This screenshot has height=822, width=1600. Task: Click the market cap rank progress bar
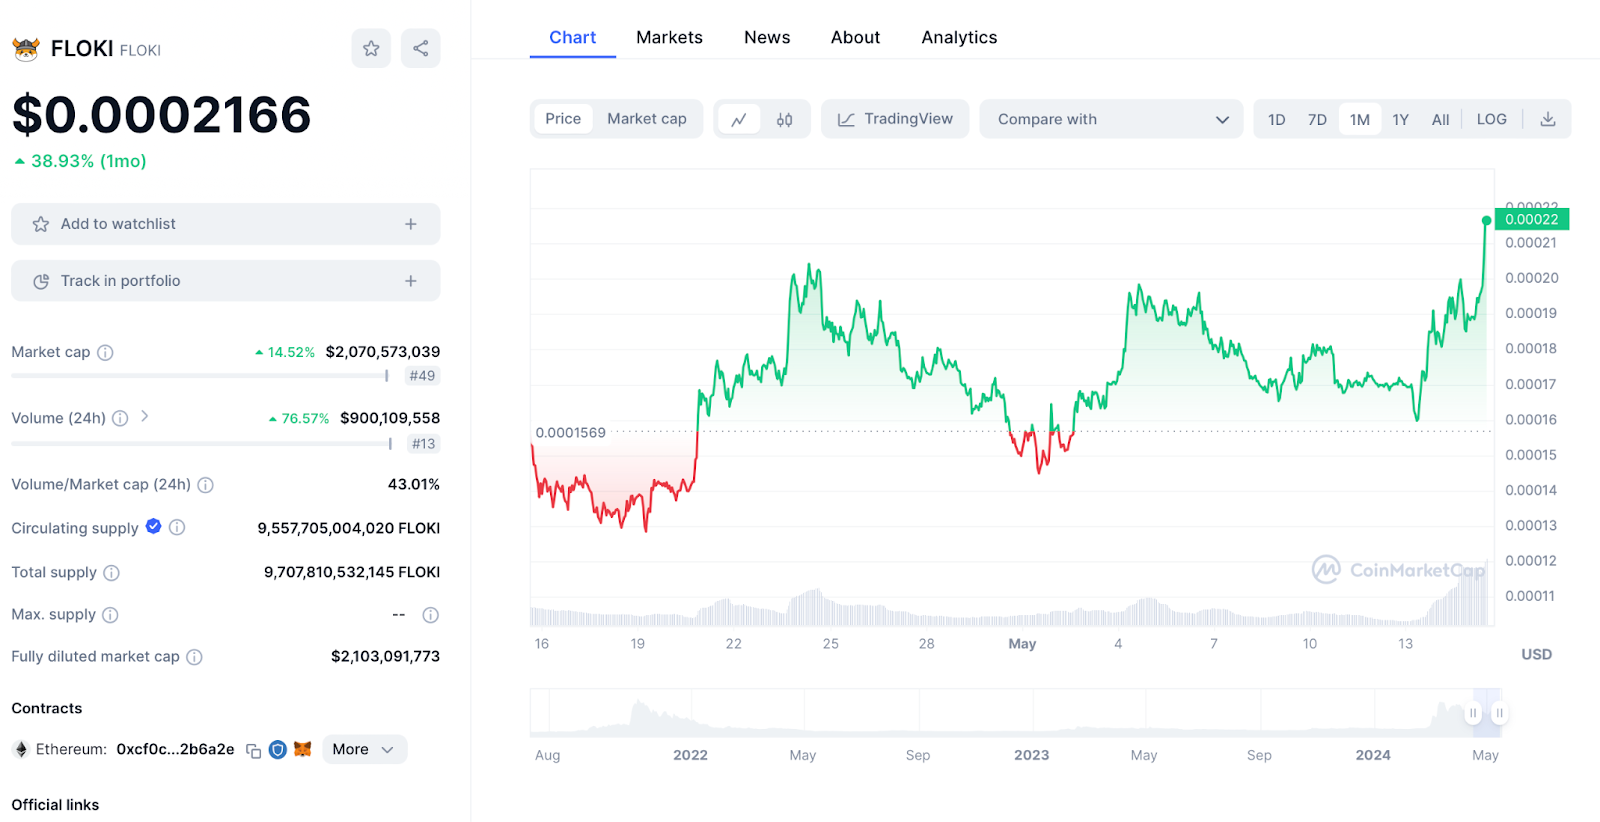tap(200, 376)
